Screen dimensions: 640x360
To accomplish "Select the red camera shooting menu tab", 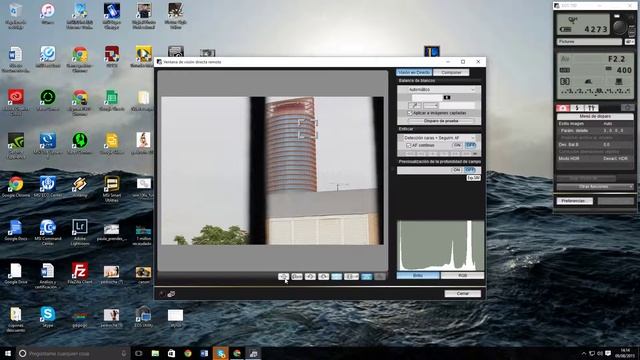I will coord(563,108).
